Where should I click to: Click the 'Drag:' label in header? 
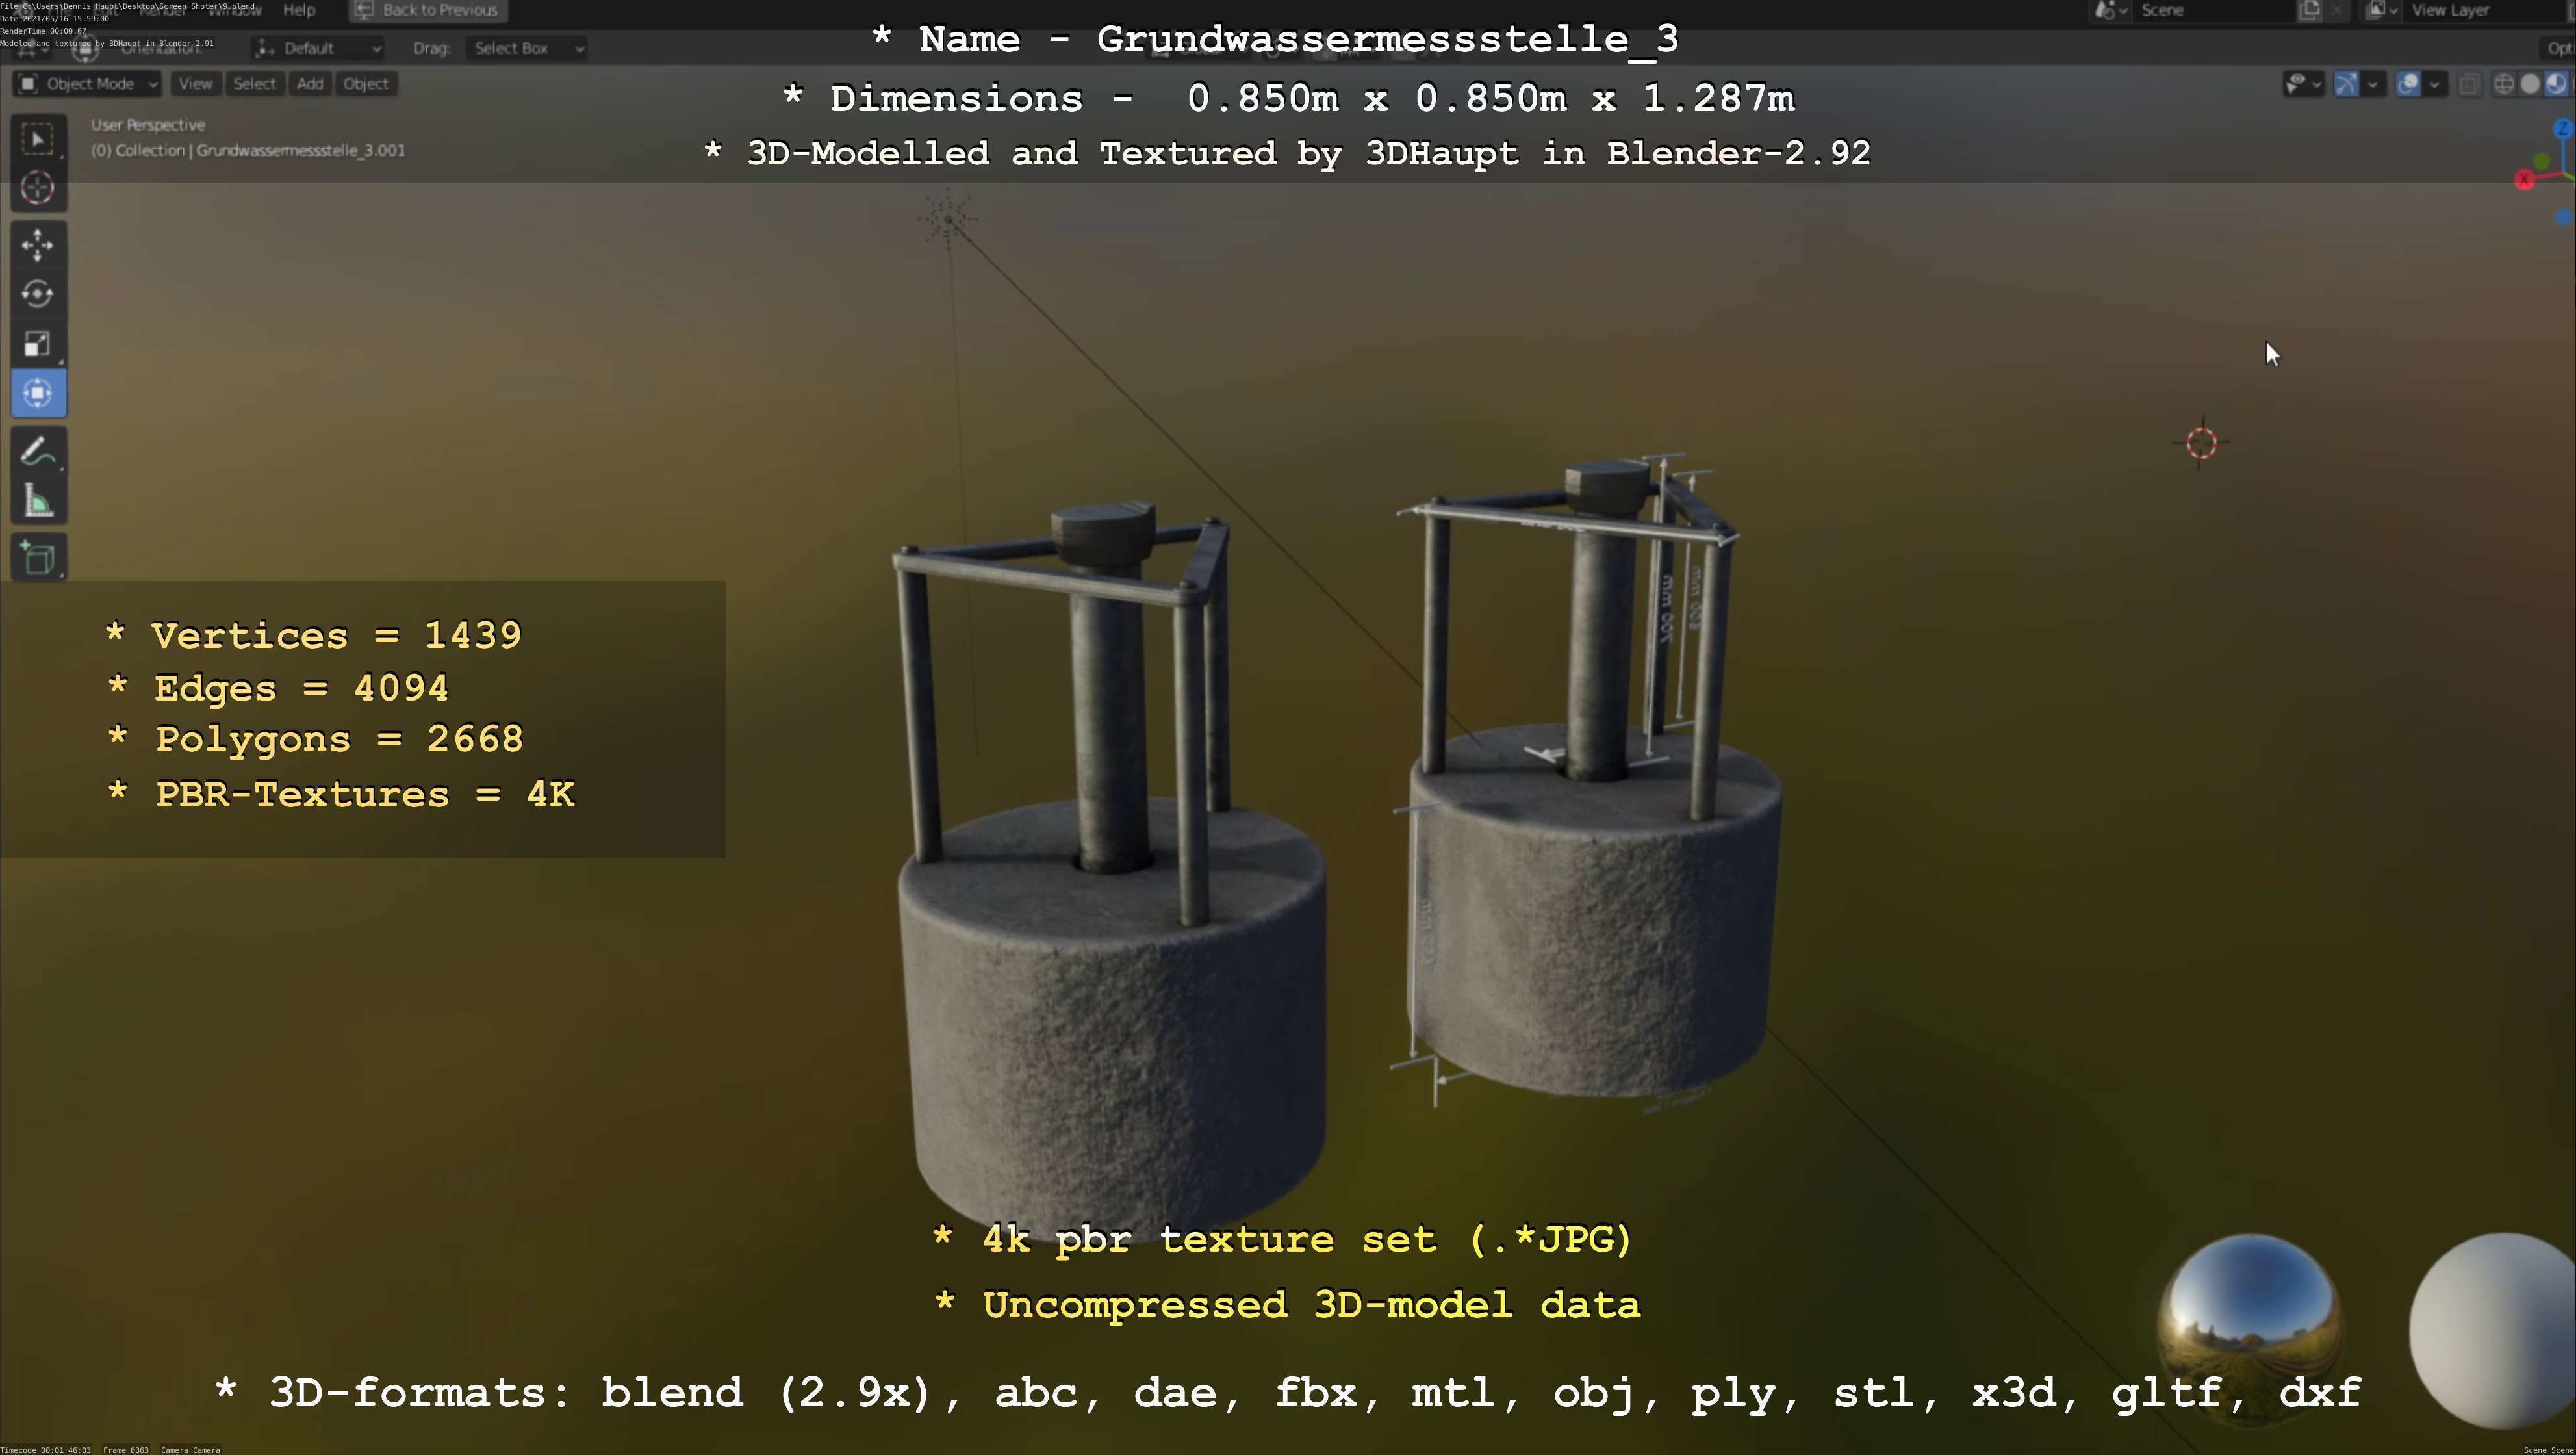pos(432,48)
